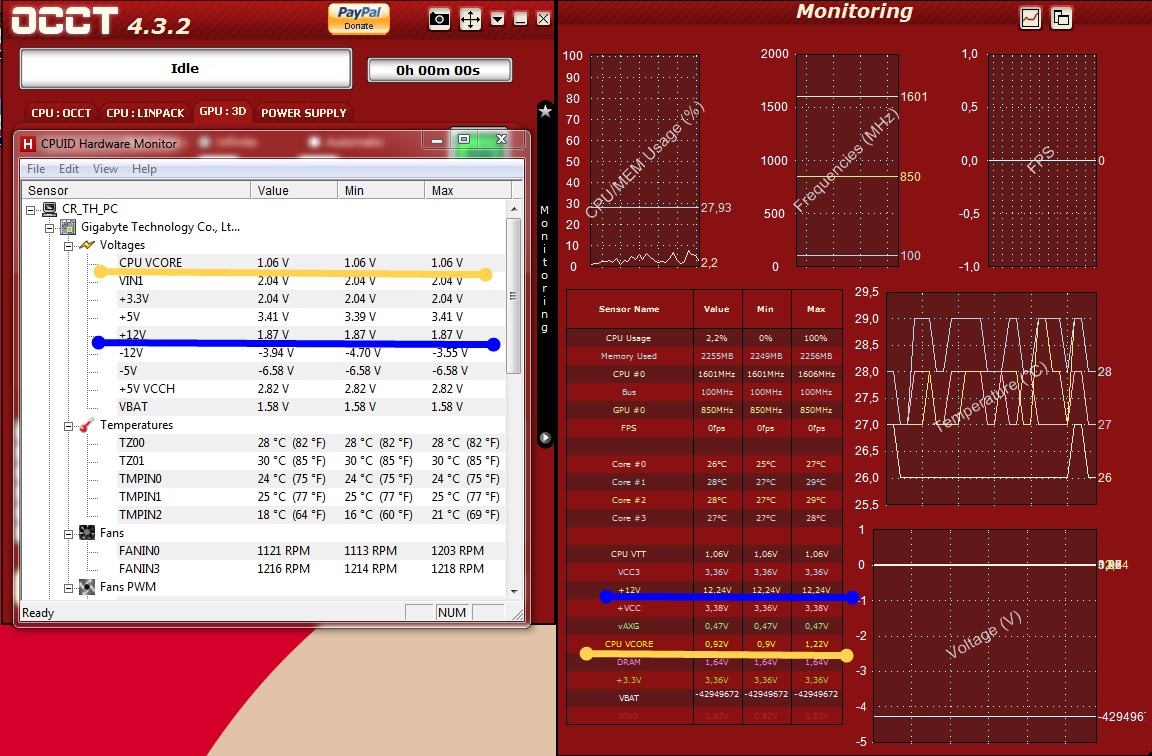Open the Edit menu in Hardware Monitor
Screen dimensions: 1152x756
pos(69,169)
